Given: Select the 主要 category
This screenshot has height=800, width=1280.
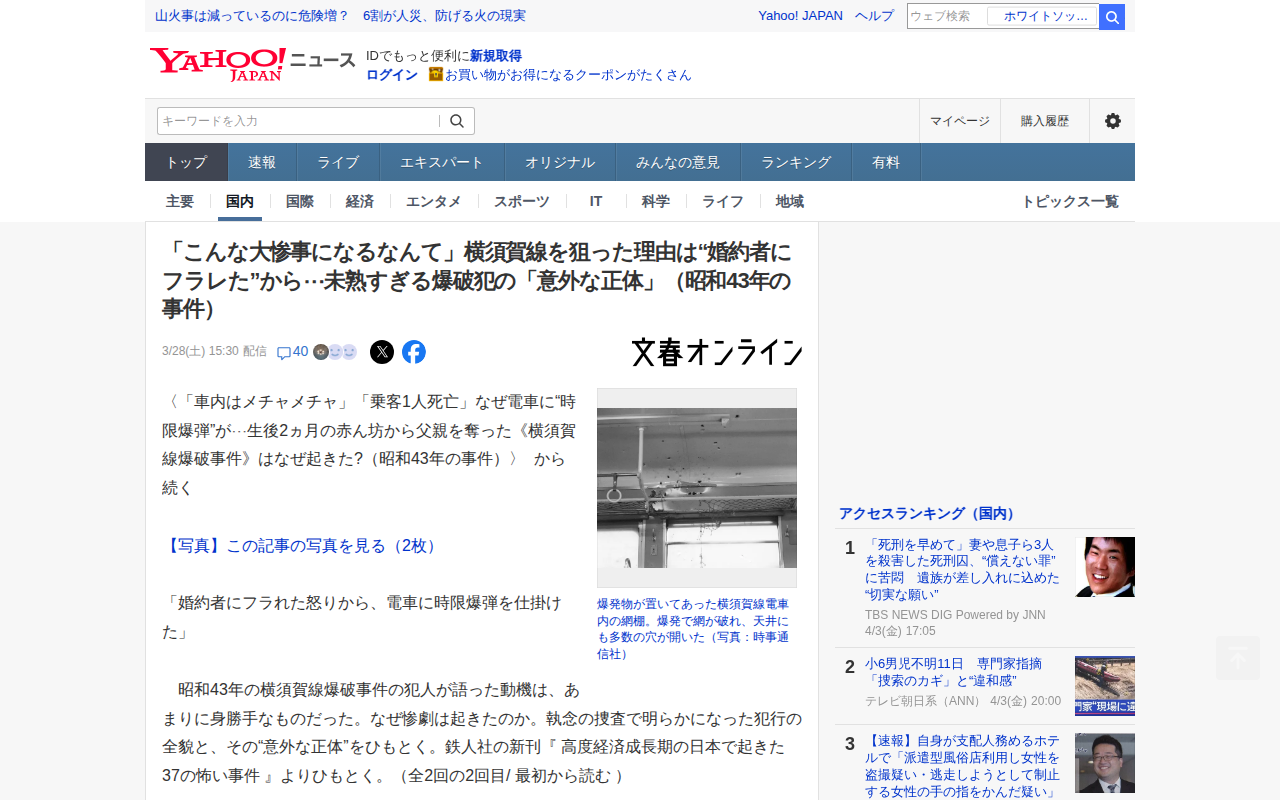Looking at the screenshot, I should (x=180, y=201).
